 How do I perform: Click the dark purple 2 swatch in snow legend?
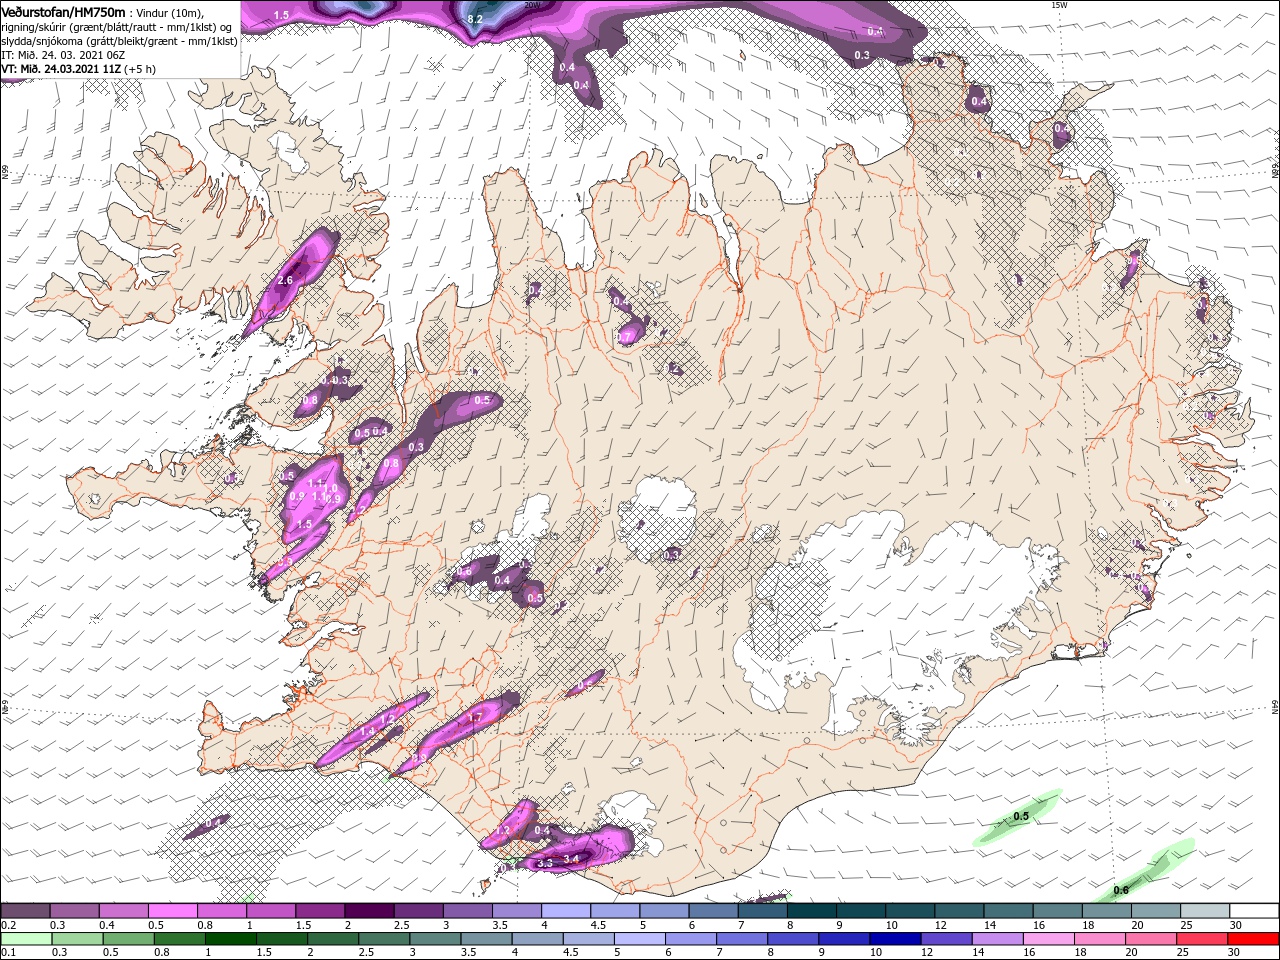[369, 911]
